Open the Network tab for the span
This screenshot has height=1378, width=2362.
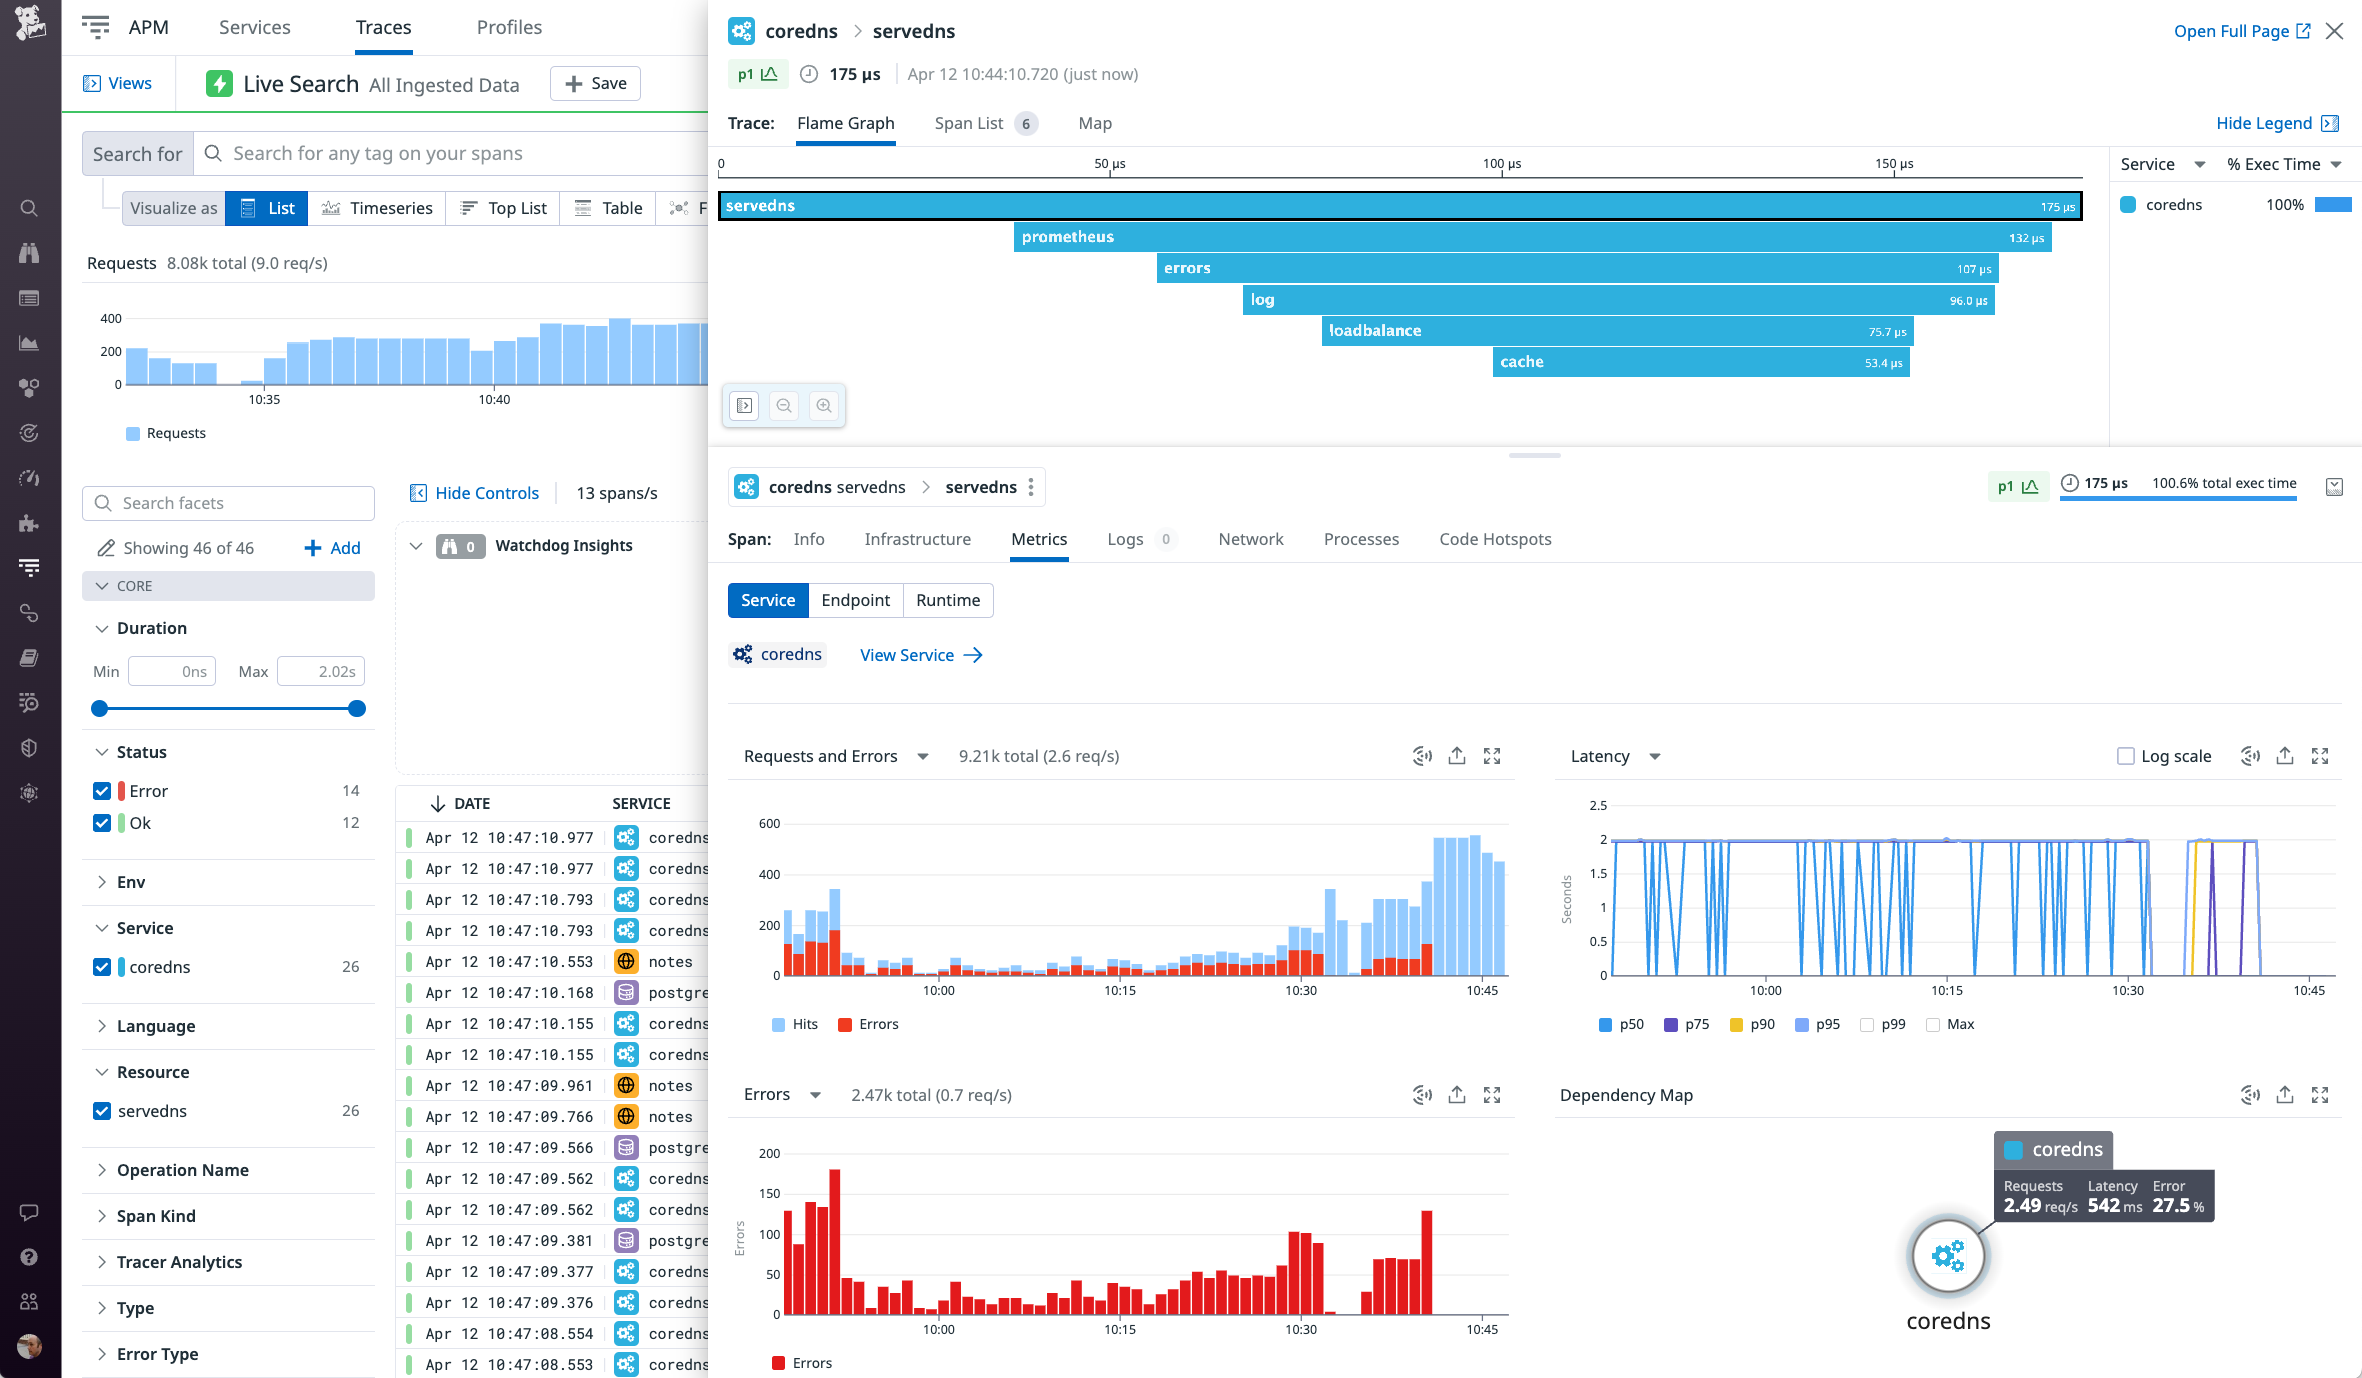pos(1251,539)
